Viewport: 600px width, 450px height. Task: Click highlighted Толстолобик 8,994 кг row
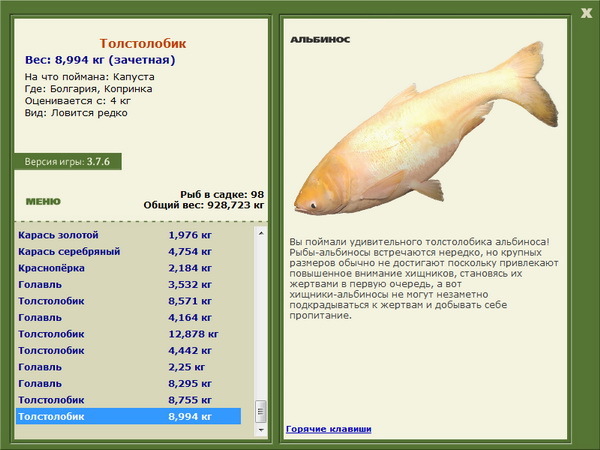click(x=128, y=416)
